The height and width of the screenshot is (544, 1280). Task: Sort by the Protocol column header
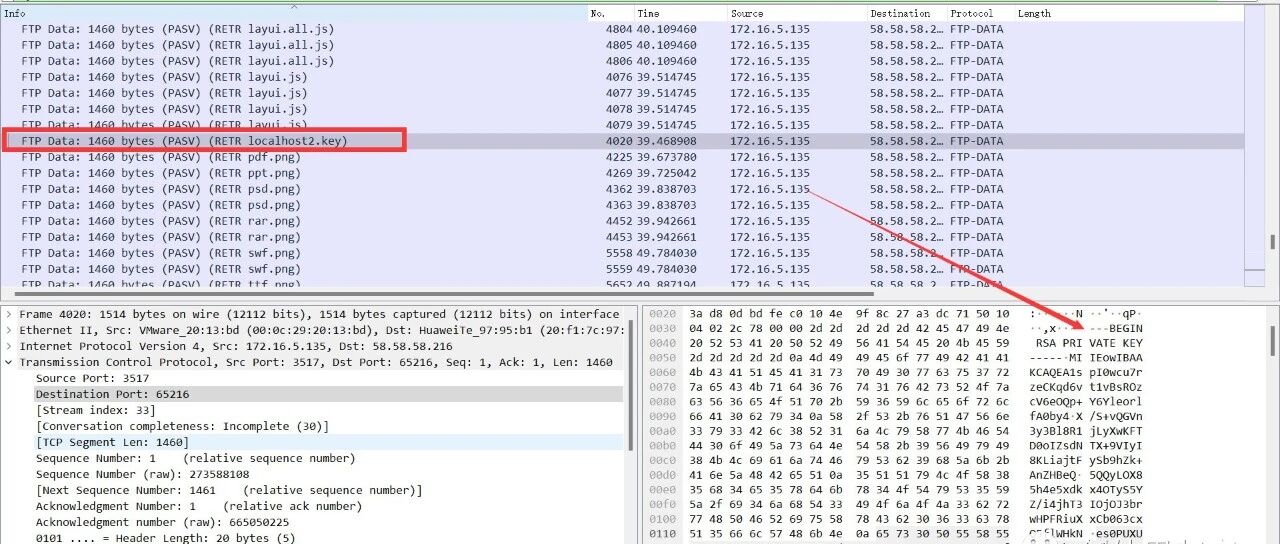click(981, 13)
